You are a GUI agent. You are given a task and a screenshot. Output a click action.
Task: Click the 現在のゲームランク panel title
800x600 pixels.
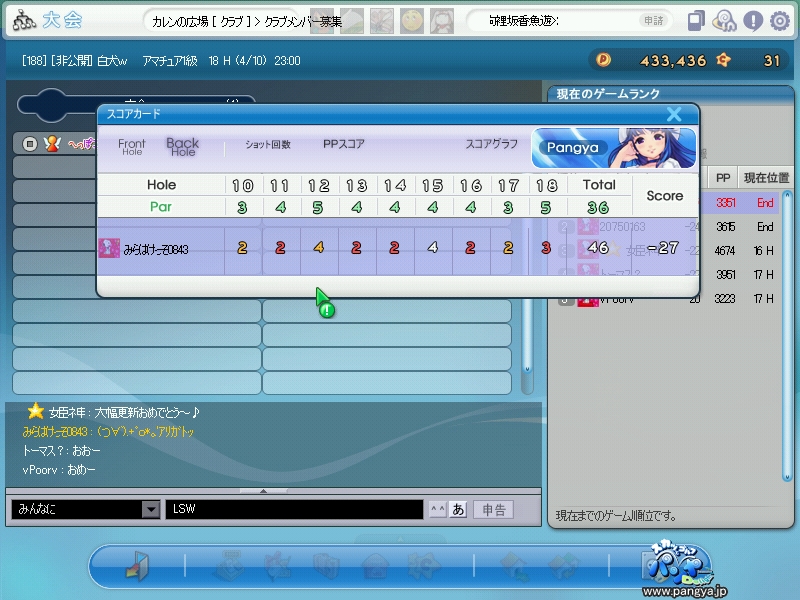(x=608, y=94)
